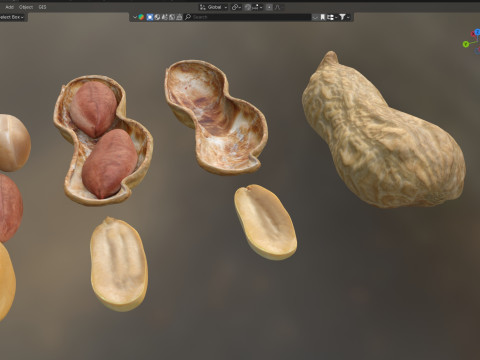Viewport: 480px width, 360px height.
Task: Open the snapping options dropdown
Action: (x=257, y=7)
